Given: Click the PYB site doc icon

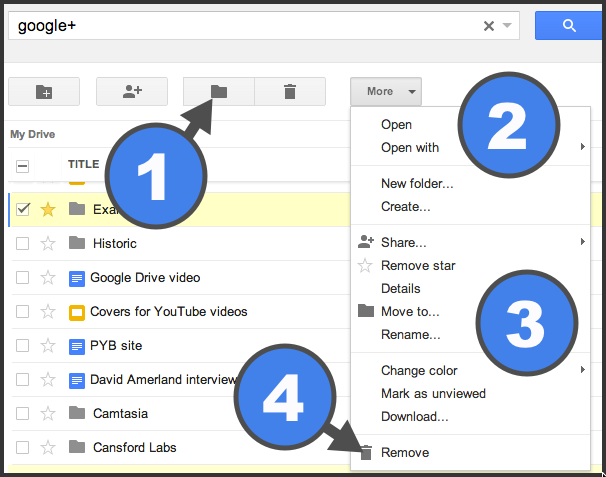Looking at the screenshot, I should [77, 347].
